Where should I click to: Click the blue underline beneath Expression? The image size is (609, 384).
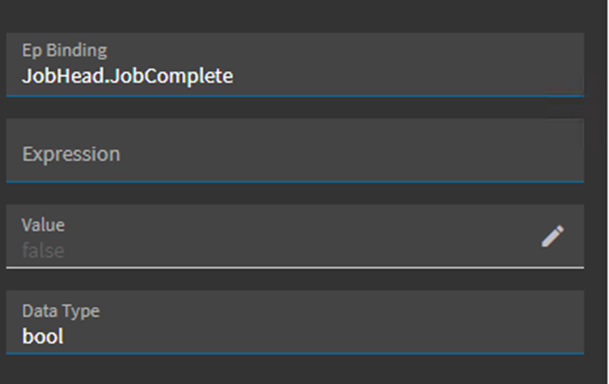point(295,181)
